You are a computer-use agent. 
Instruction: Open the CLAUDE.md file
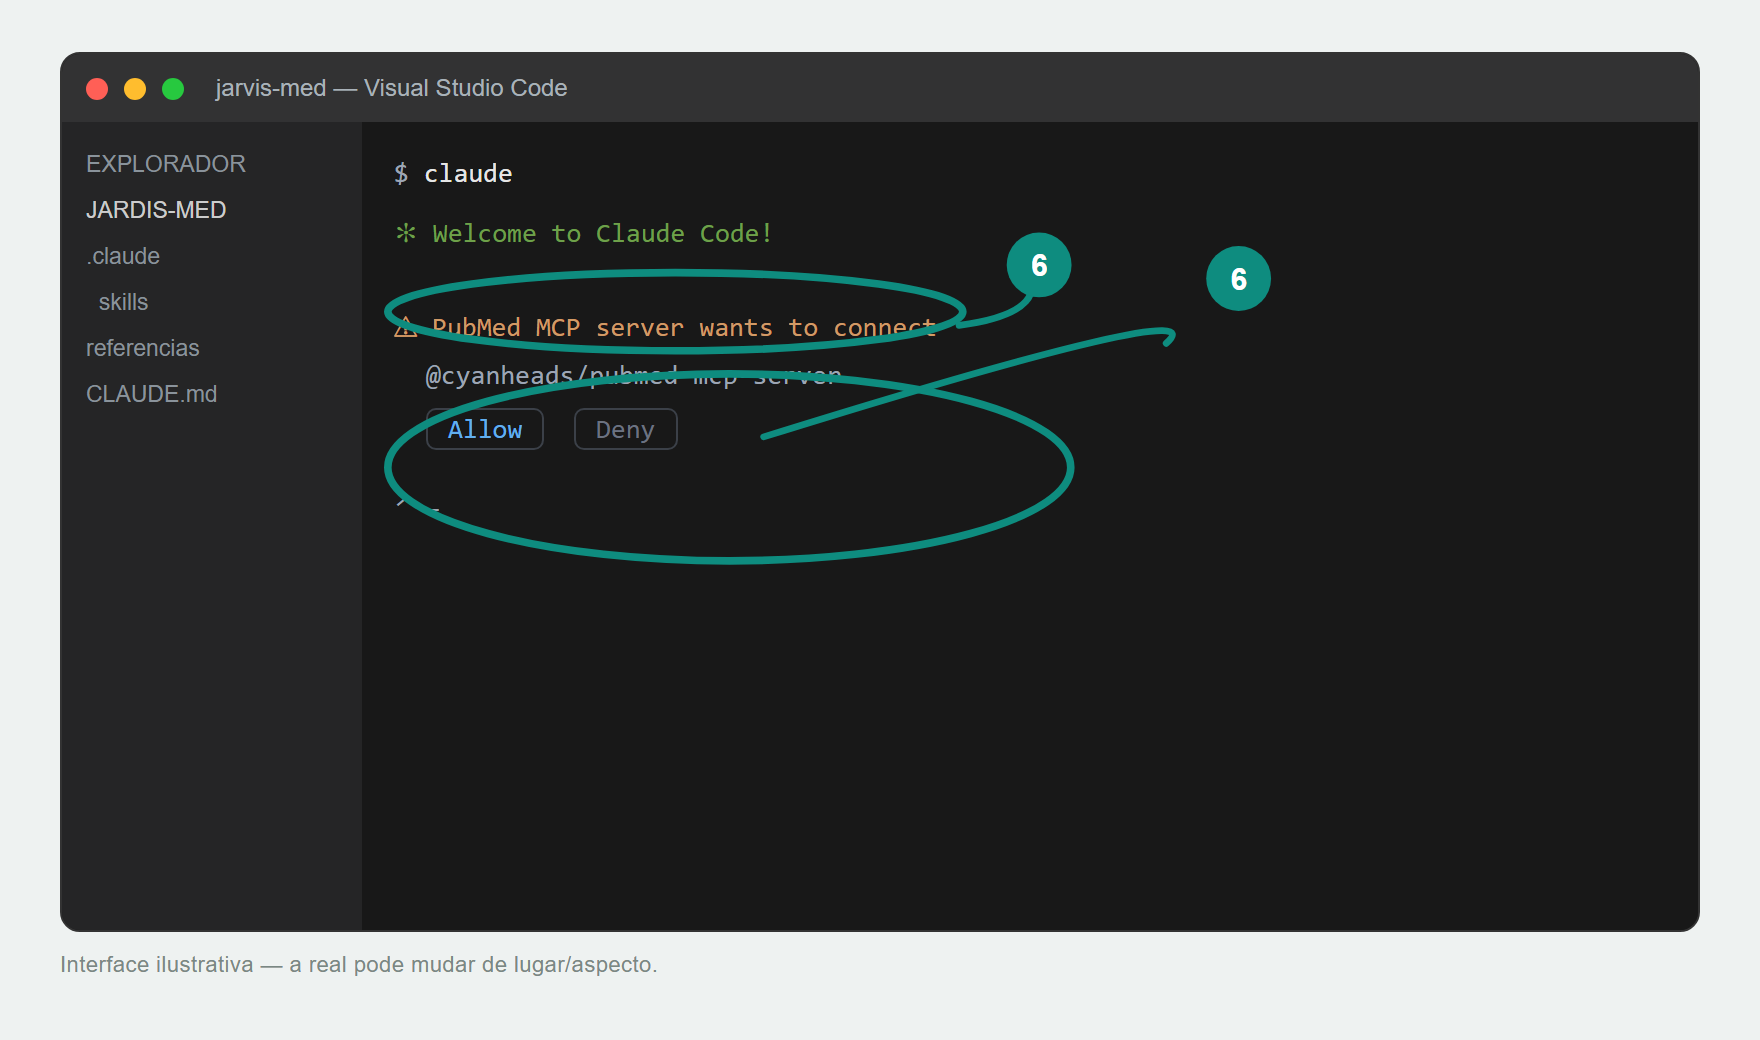click(x=152, y=394)
